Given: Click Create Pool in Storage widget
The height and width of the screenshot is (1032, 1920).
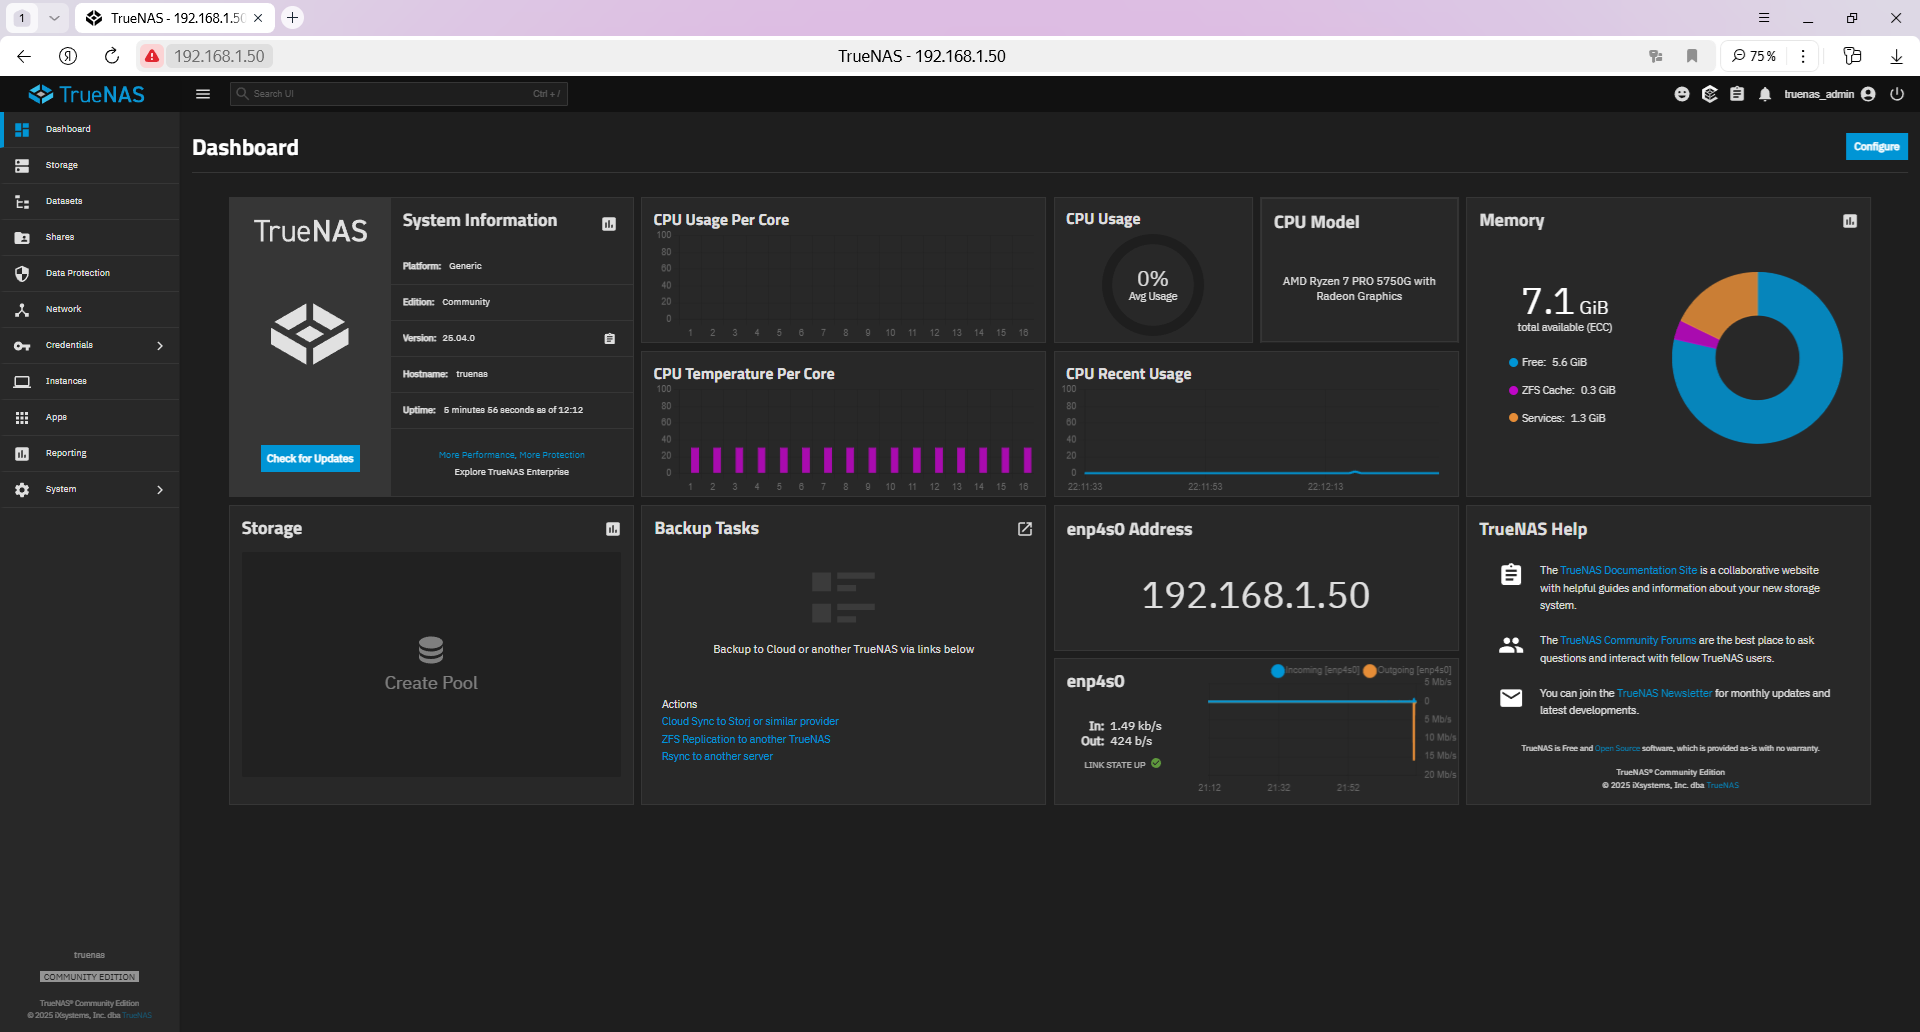Looking at the screenshot, I should point(431,664).
